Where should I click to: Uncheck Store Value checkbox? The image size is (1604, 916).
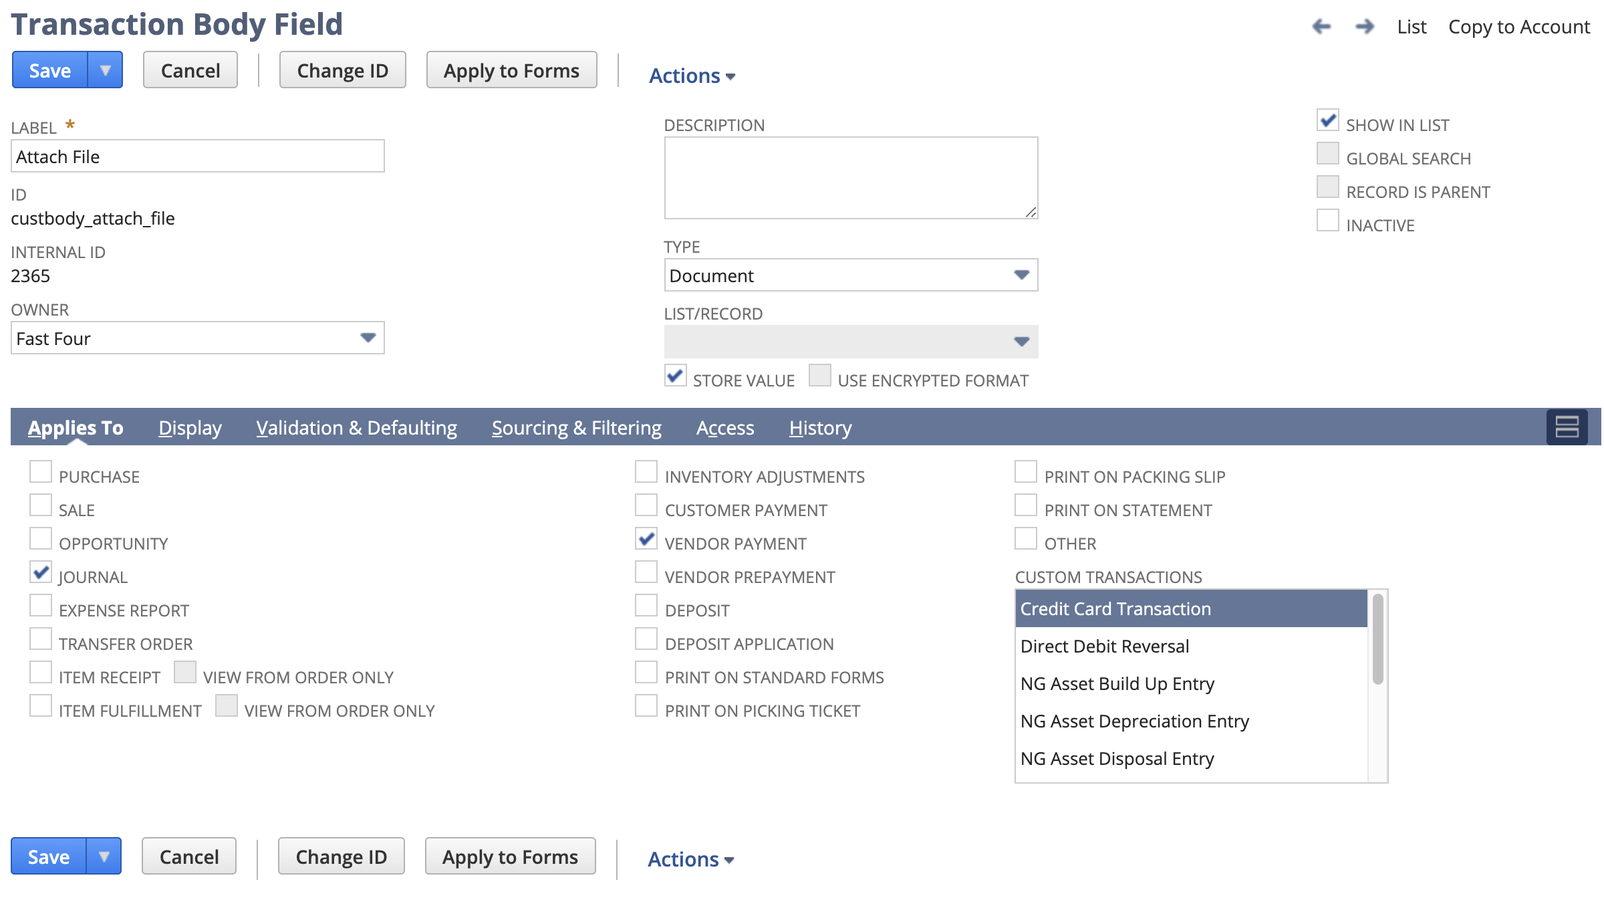pos(675,376)
